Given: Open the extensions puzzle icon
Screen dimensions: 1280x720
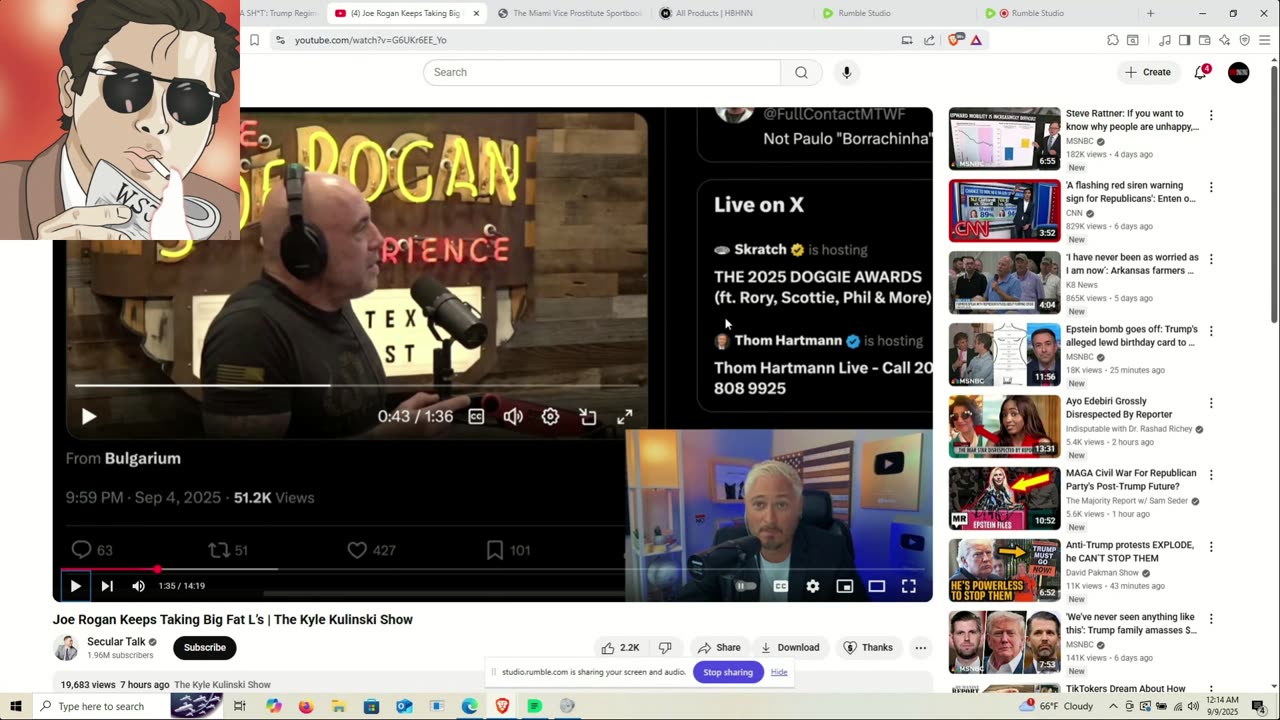Looking at the screenshot, I should point(1112,40).
